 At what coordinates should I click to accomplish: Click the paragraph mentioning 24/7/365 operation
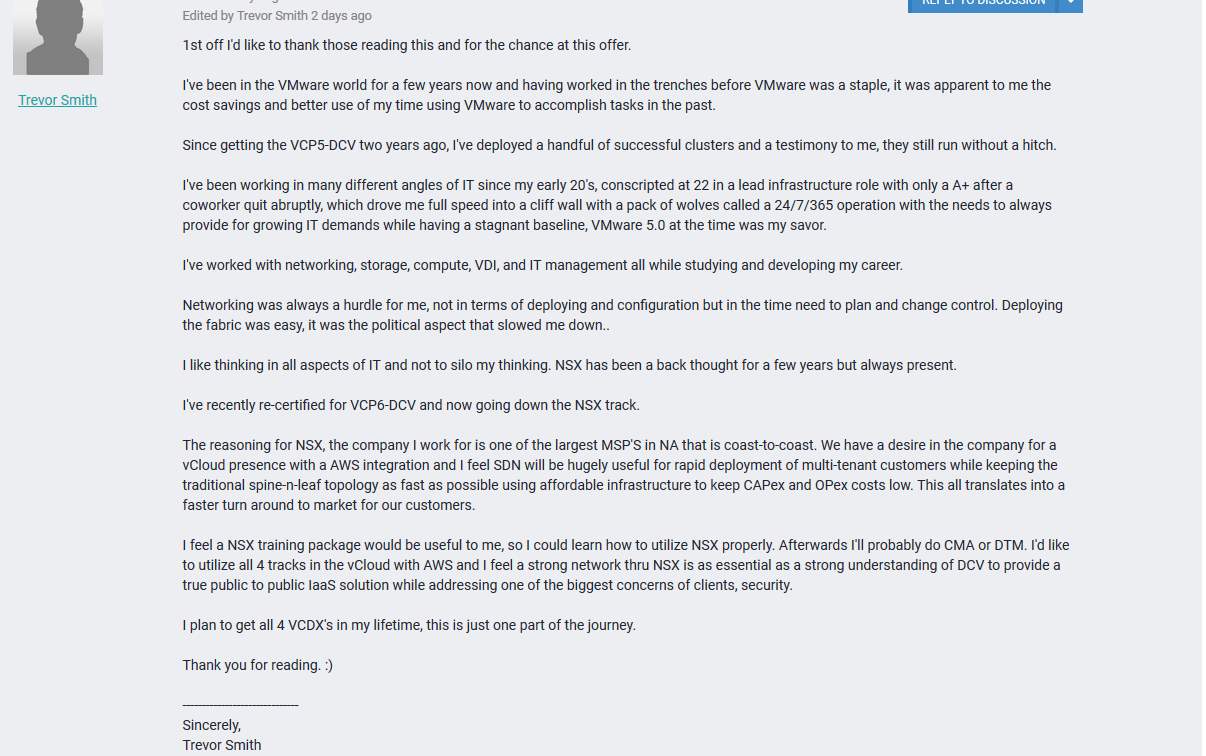point(617,205)
